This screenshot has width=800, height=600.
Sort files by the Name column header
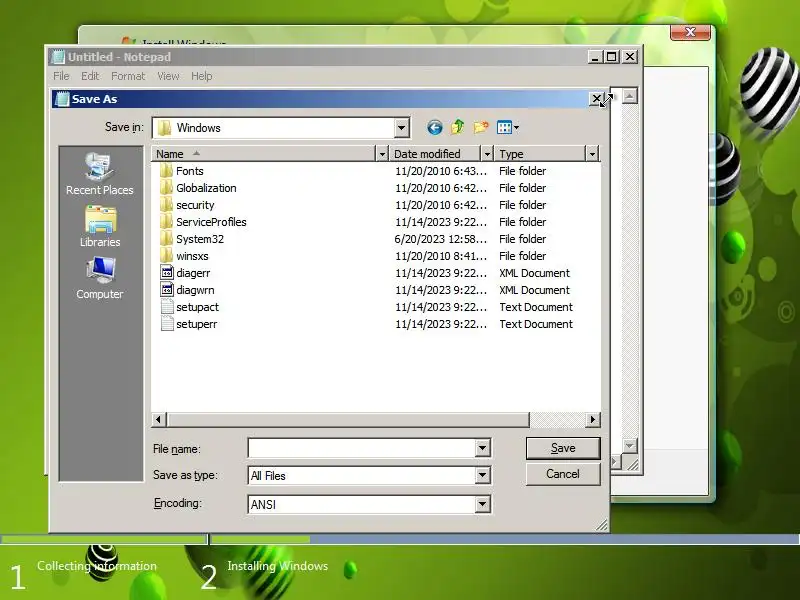click(x=263, y=154)
